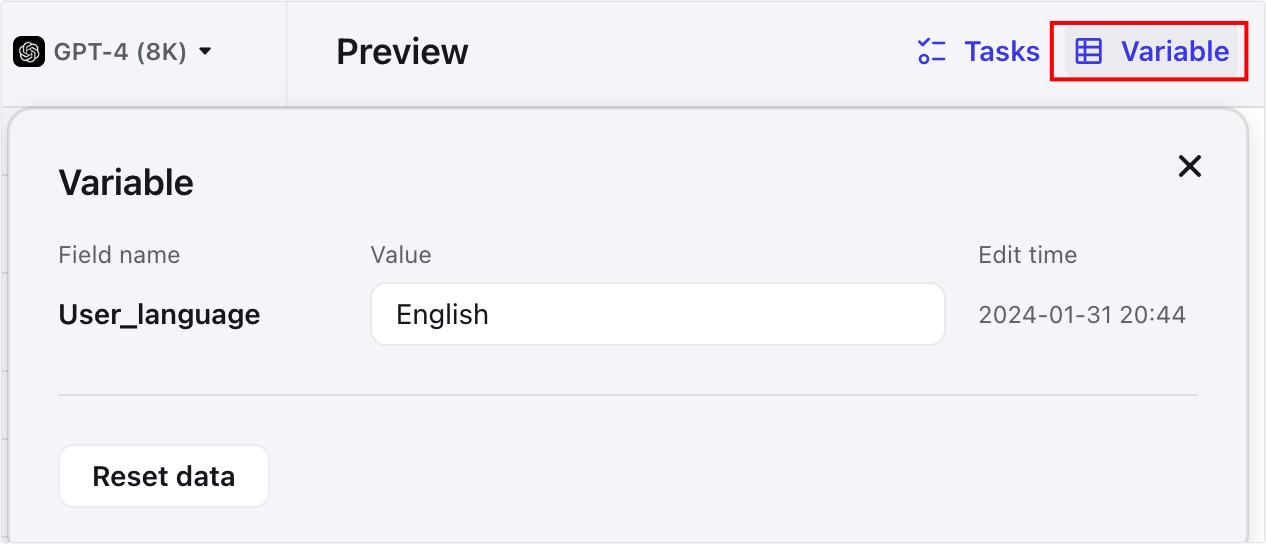This screenshot has width=1266, height=544.
Task: Click the divider line above Reset data
Action: (x=628, y=395)
